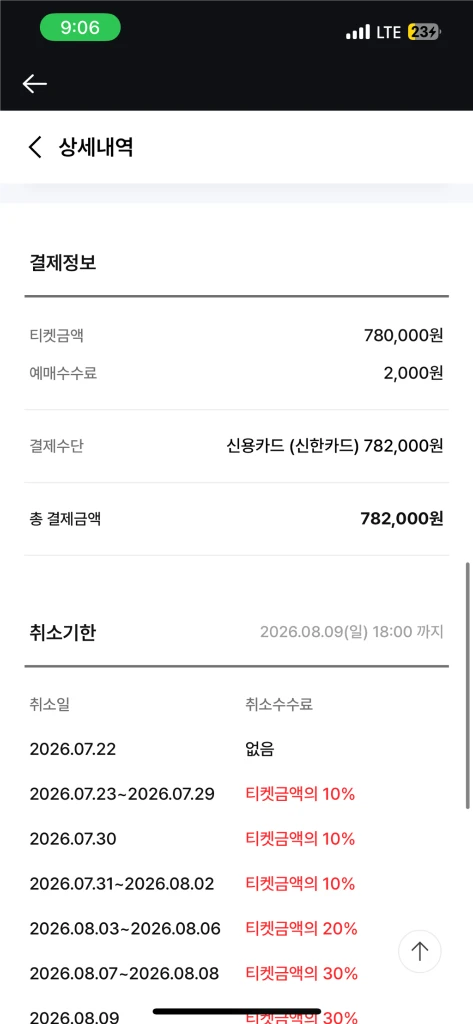Viewport: 473px width, 1024px height.
Task: Tap the 2026.08.03~2026.08.06 20% fee row
Action: (x=236, y=928)
